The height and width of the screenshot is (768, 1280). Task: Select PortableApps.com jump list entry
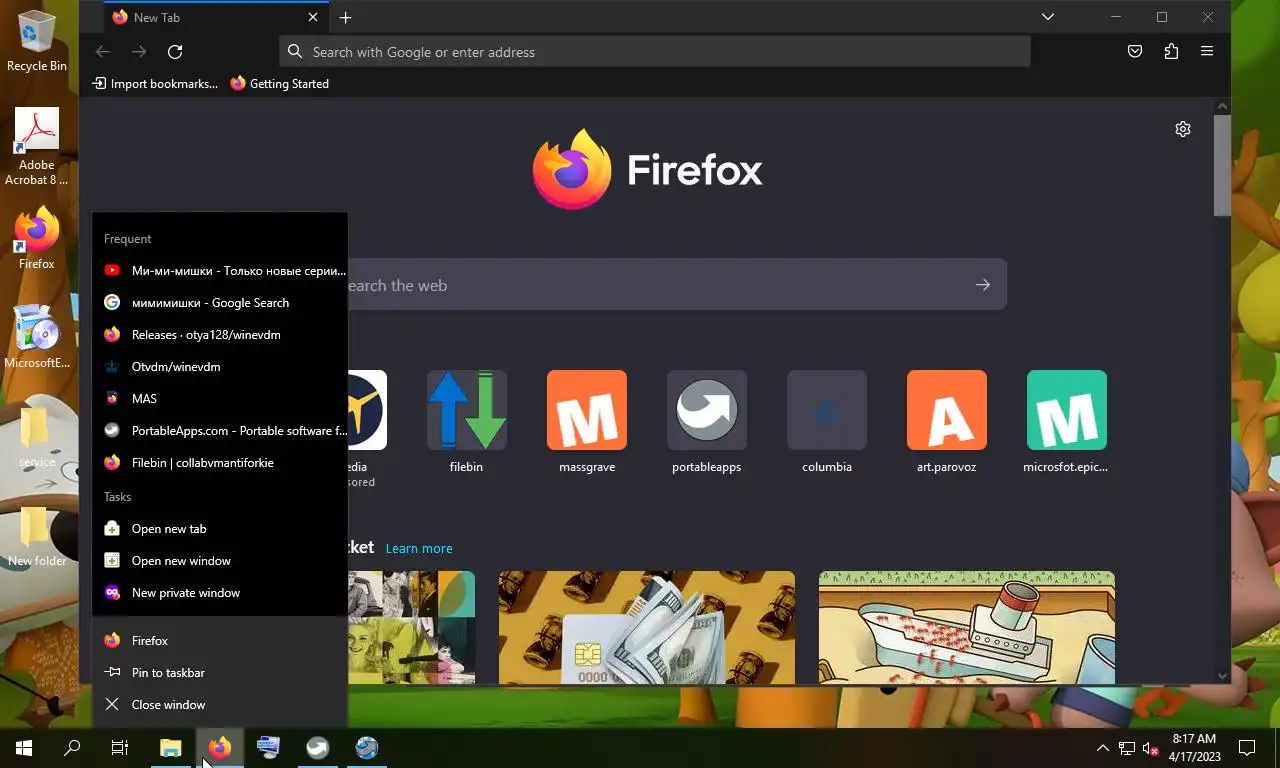pos(220,430)
